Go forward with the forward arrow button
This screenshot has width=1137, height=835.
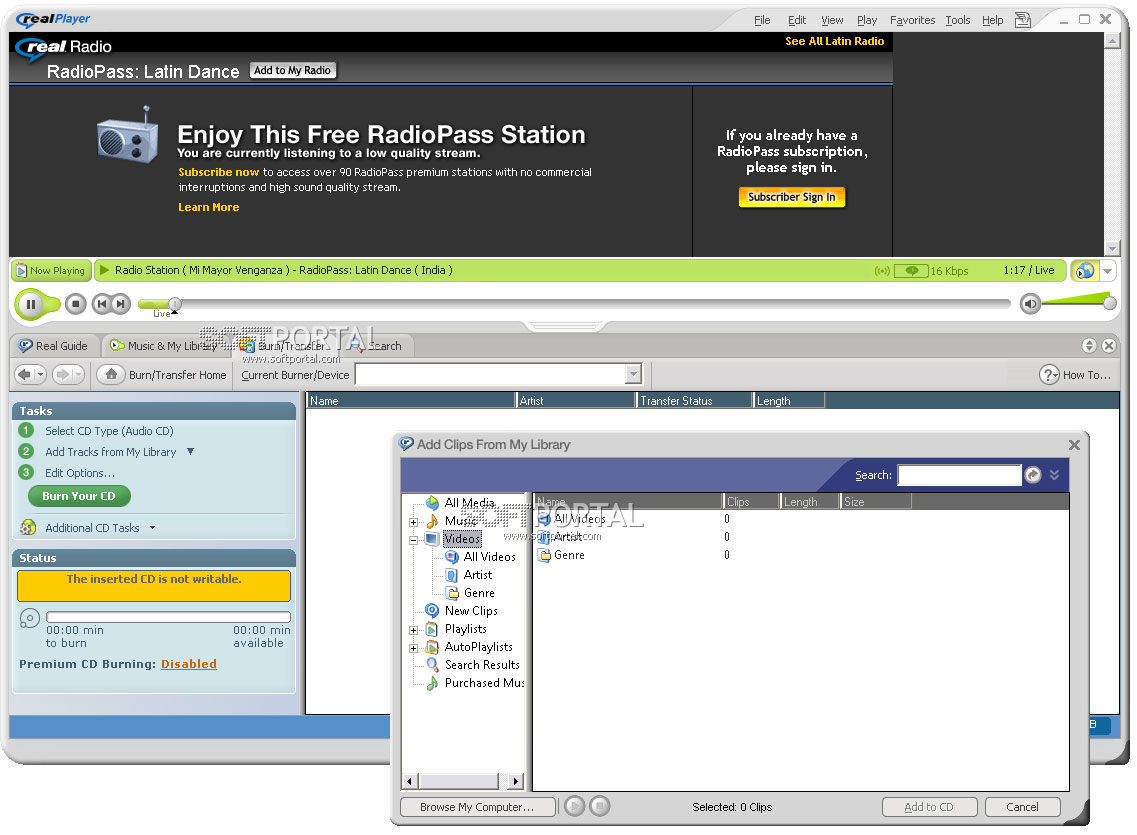click(x=63, y=375)
